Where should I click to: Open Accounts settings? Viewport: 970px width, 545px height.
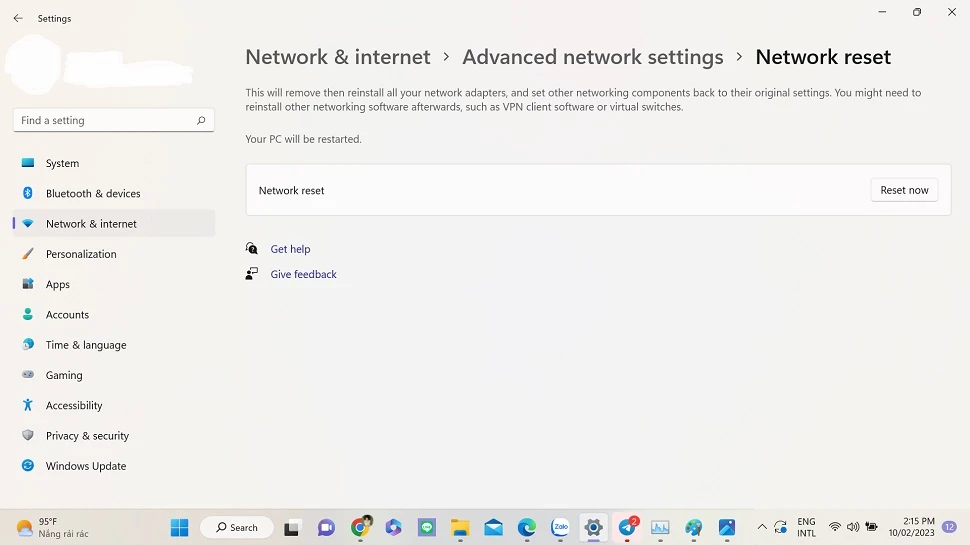(x=67, y=315)
